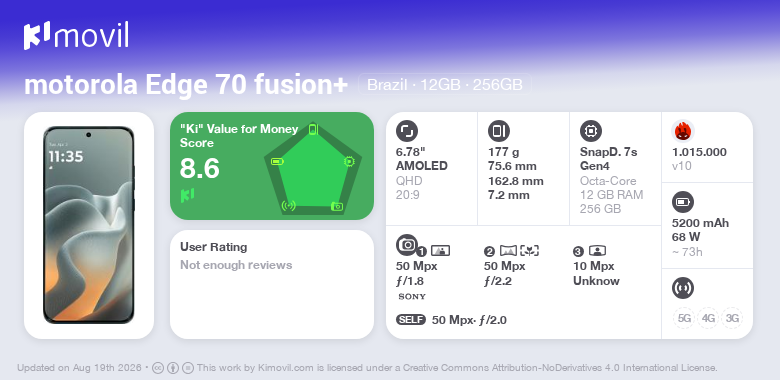
Task: Click the processor chip icon
Action: tap(590, 131)
